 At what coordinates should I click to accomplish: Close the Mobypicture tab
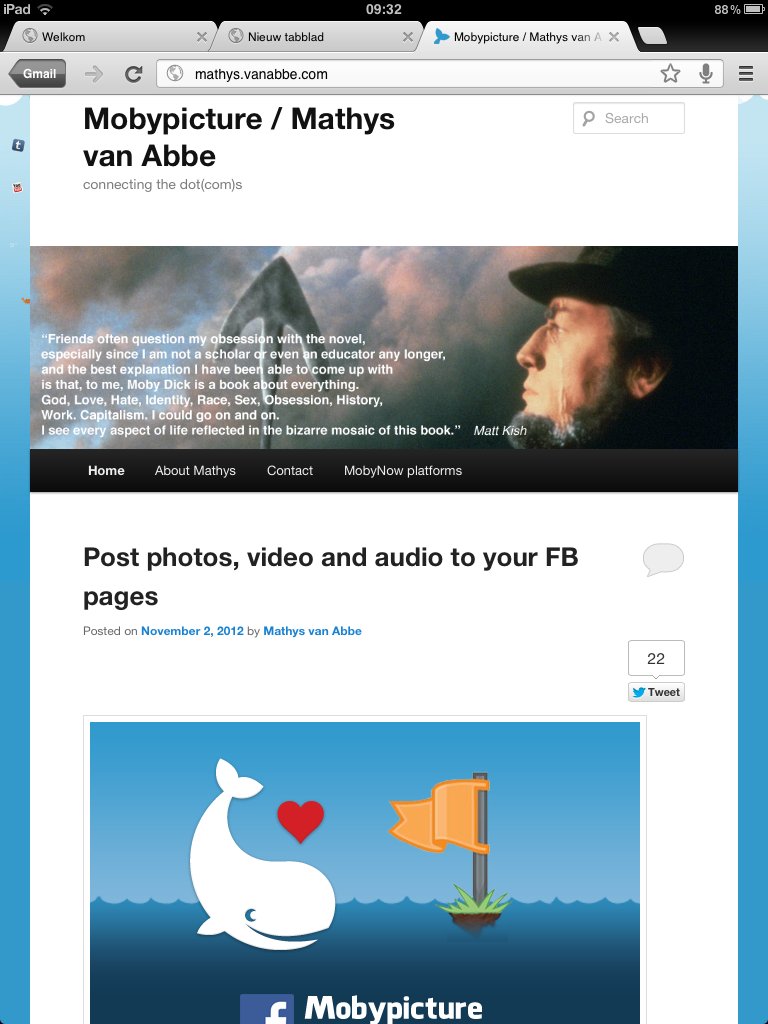pyautogui.click(x=614, y=37)
